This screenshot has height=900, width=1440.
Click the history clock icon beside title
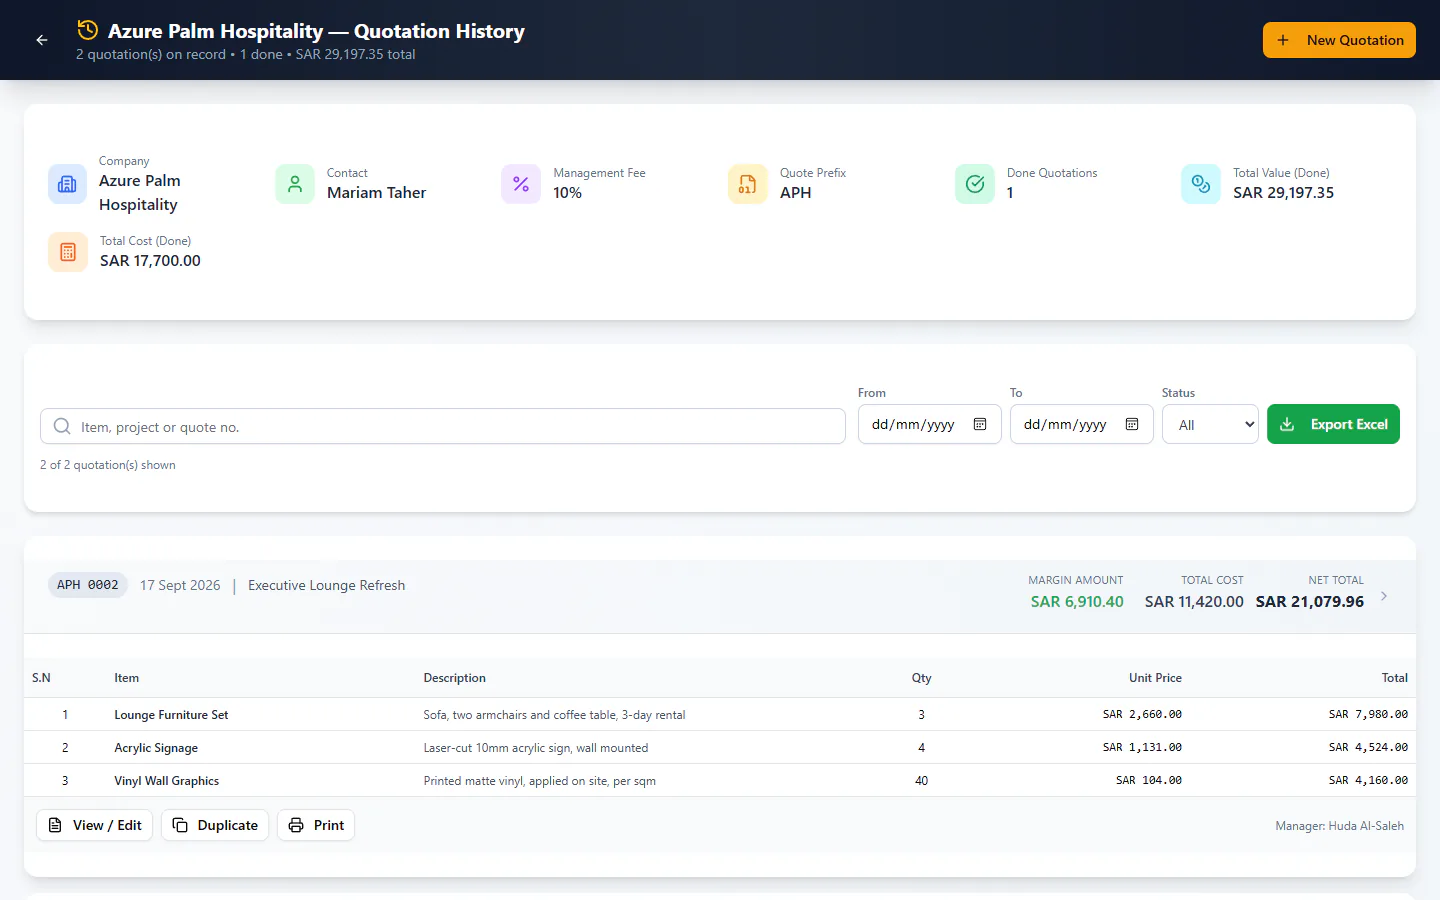[88, 30]
